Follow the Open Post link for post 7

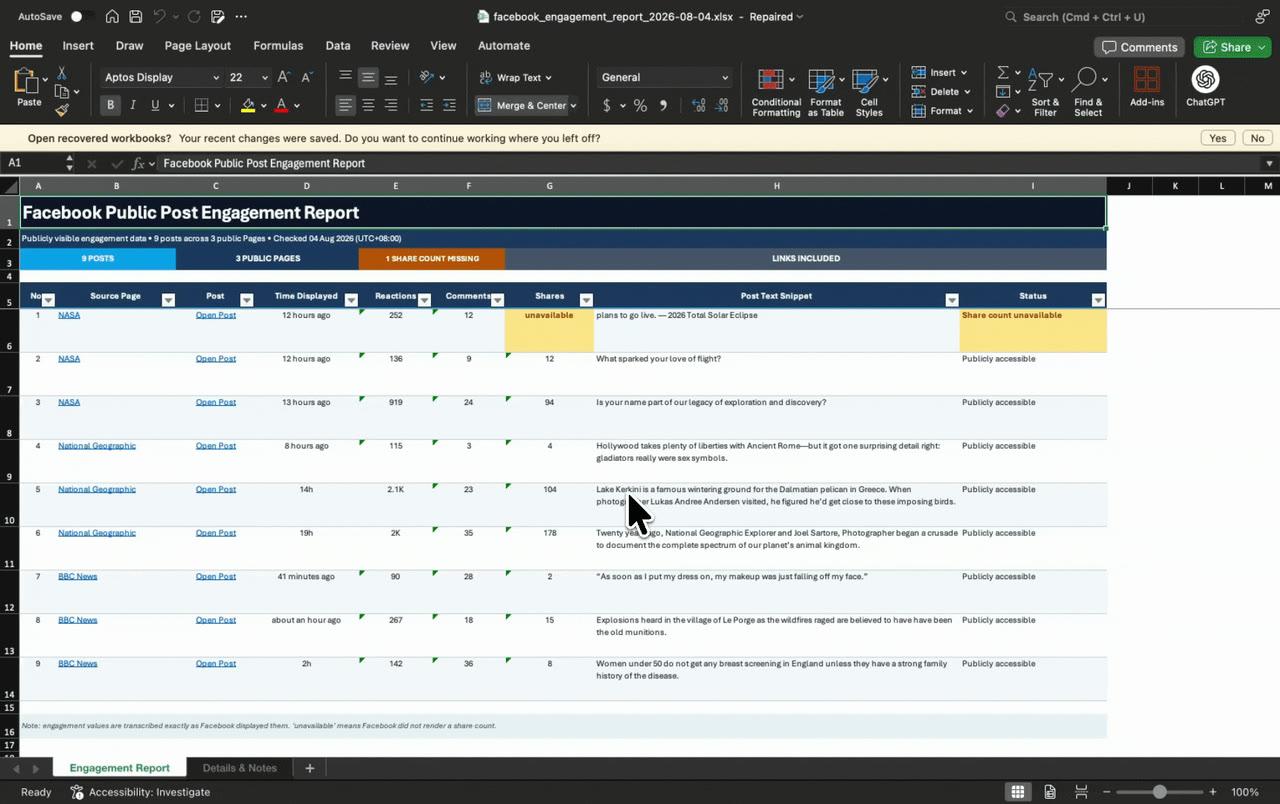216,576
